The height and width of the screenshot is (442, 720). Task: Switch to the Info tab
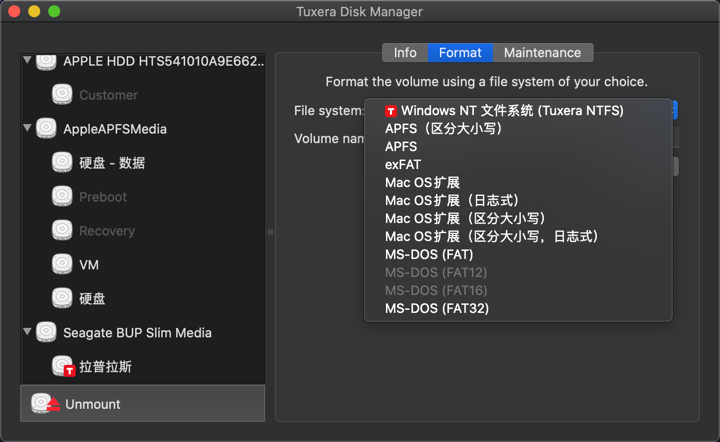tap(405, 53)
